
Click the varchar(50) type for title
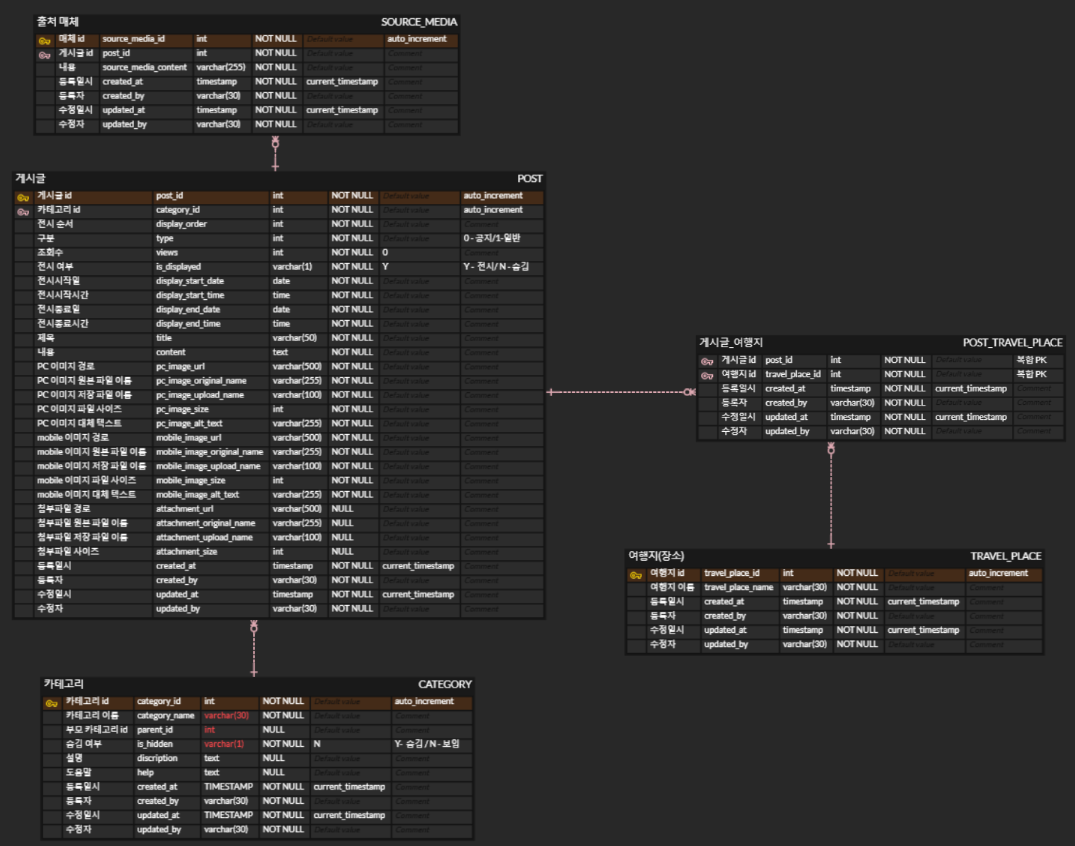(295, 338)
